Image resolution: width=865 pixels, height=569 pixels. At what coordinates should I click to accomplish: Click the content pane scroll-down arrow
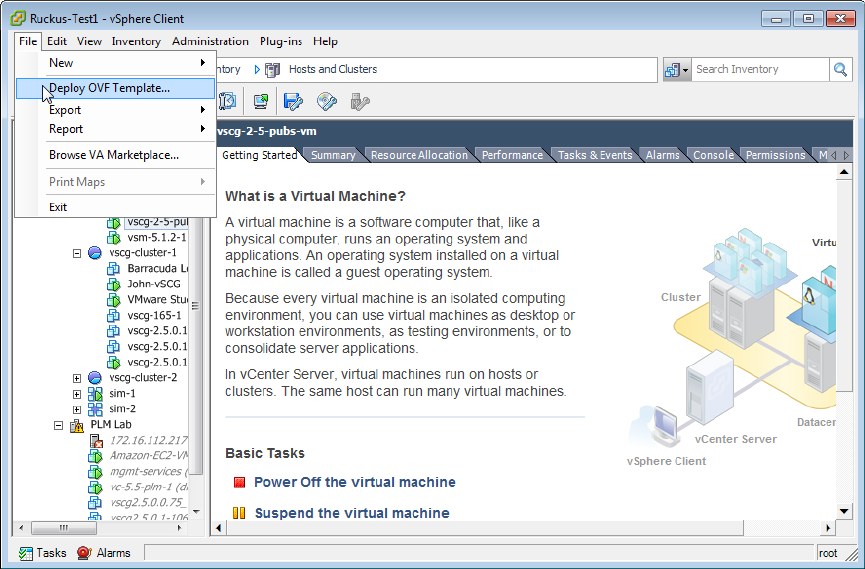pos(844,511)
